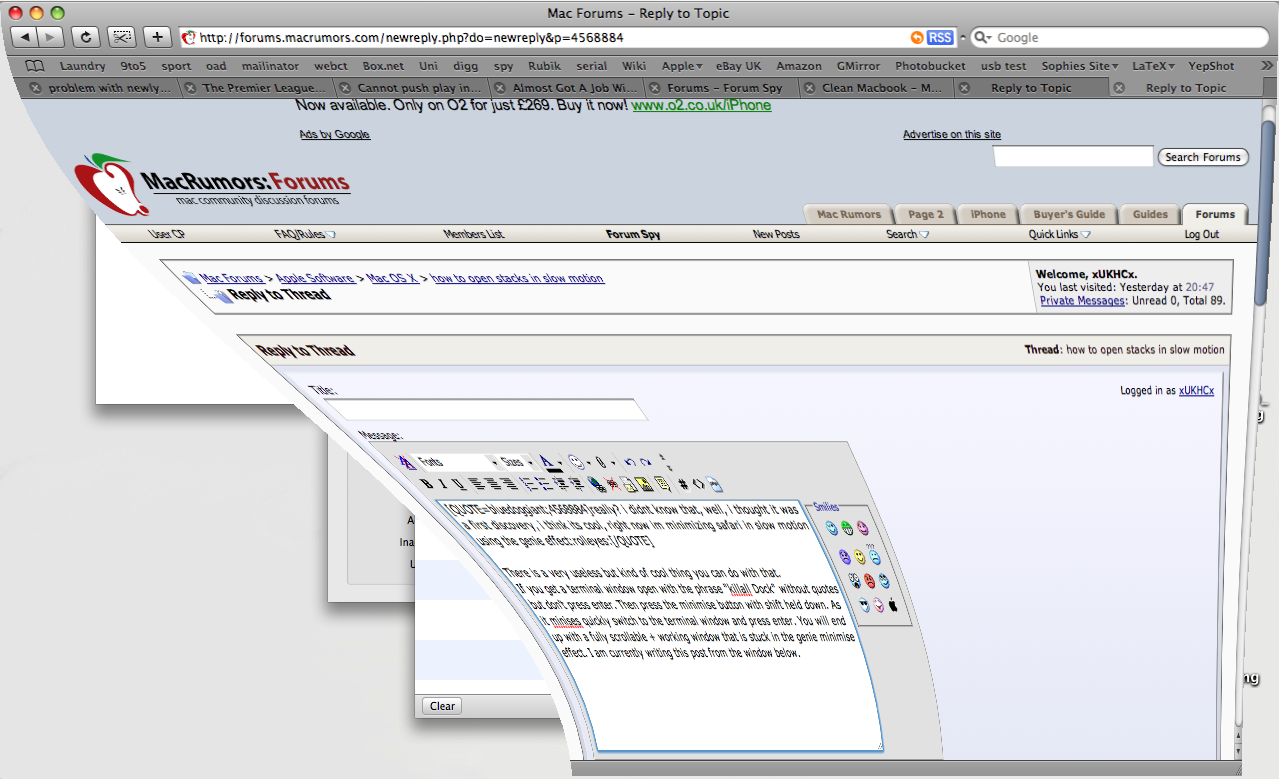This screenshot has height=779, width=1279.
Task: Switch to 'Forums – Forum Spy' tab
Action: pyautogui.click(x=724, y=88)
